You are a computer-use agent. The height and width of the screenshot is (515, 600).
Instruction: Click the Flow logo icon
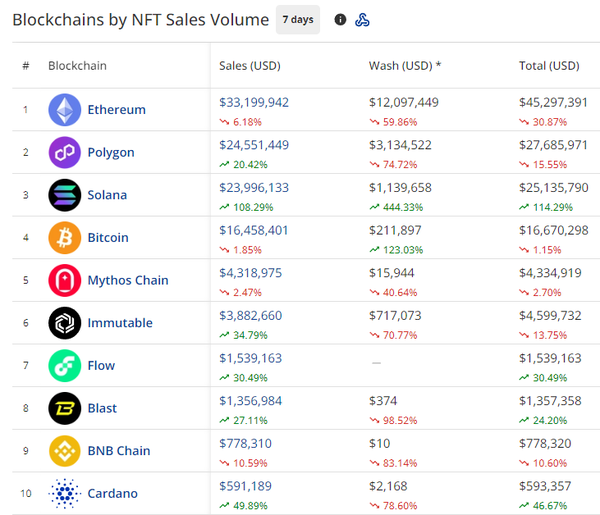(65, 366)
